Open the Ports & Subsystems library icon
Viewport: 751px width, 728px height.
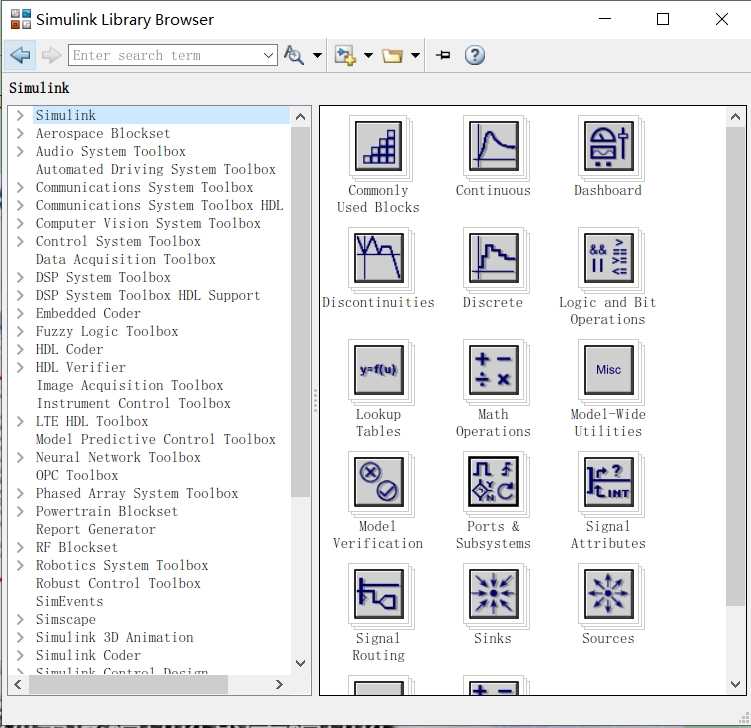[493, 482]
